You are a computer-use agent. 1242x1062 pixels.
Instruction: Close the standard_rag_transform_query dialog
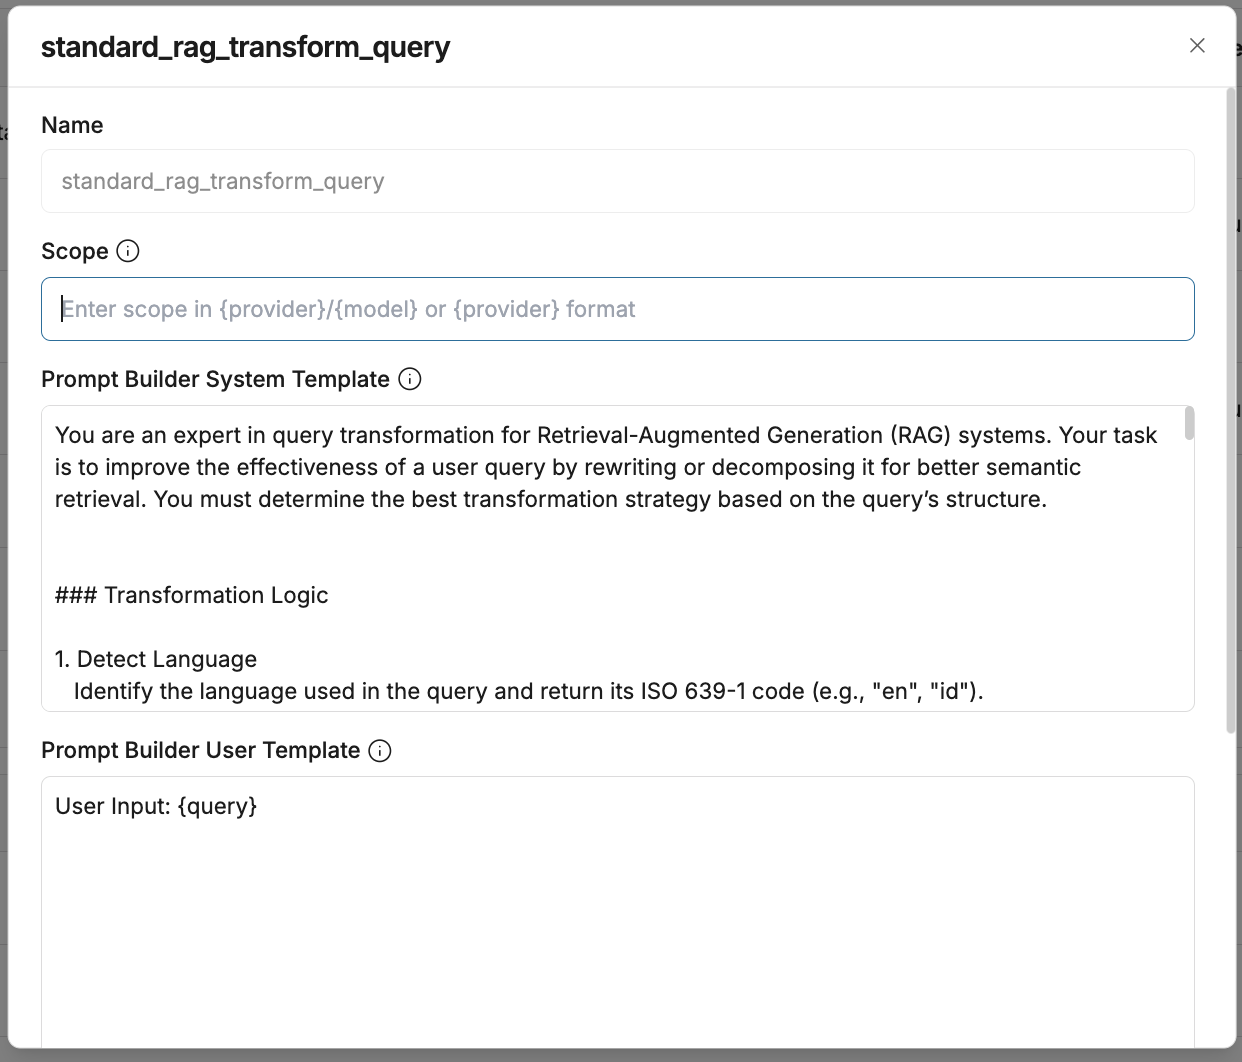coord(1197,46)
